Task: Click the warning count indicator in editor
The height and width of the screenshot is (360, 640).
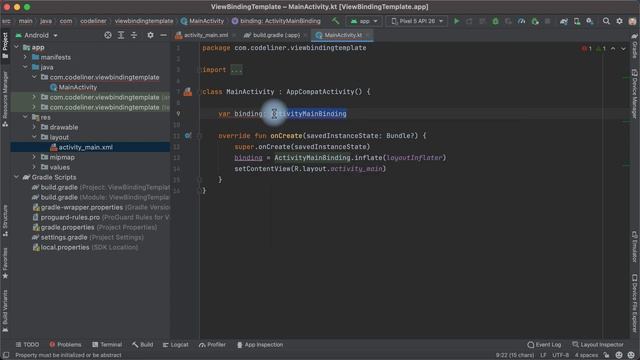Action: pos(600,49)
